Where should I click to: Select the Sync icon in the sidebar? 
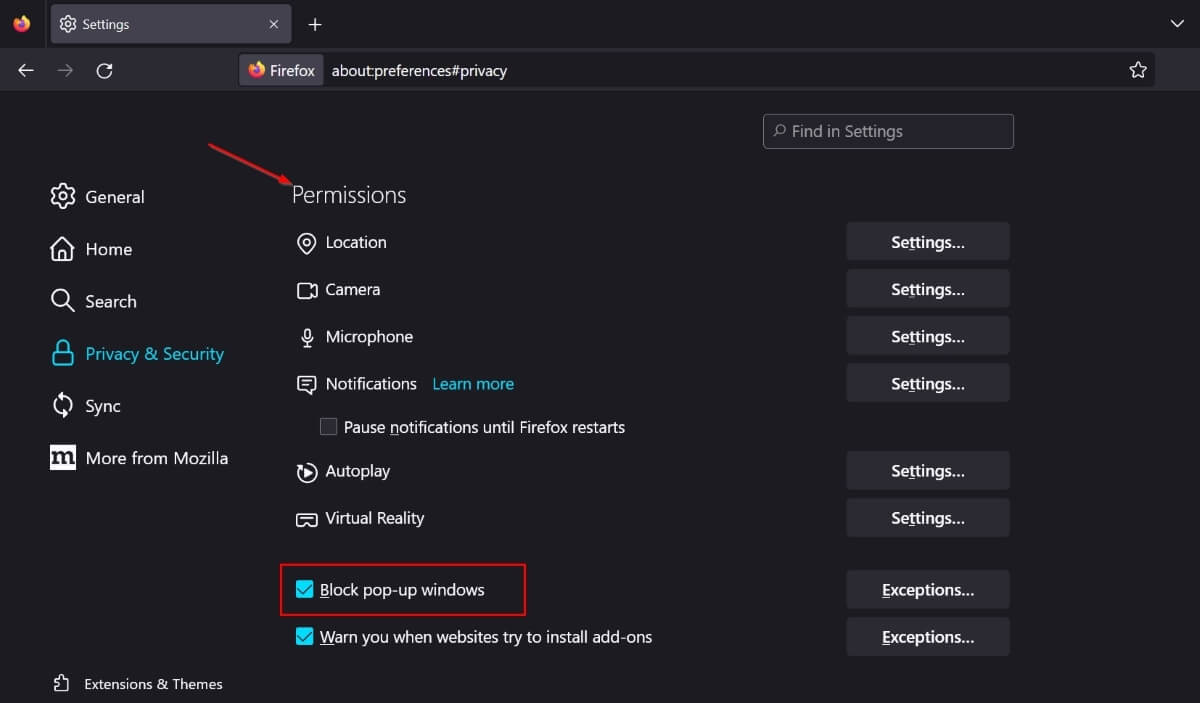tap(61, 405)
